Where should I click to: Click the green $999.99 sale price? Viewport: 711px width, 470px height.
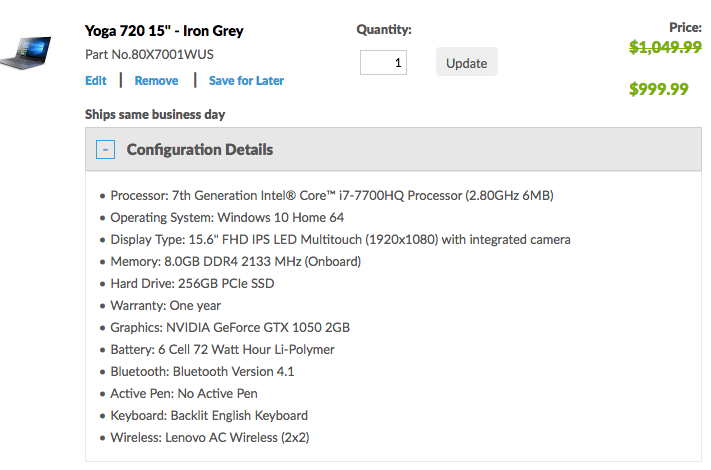point(658,89)
